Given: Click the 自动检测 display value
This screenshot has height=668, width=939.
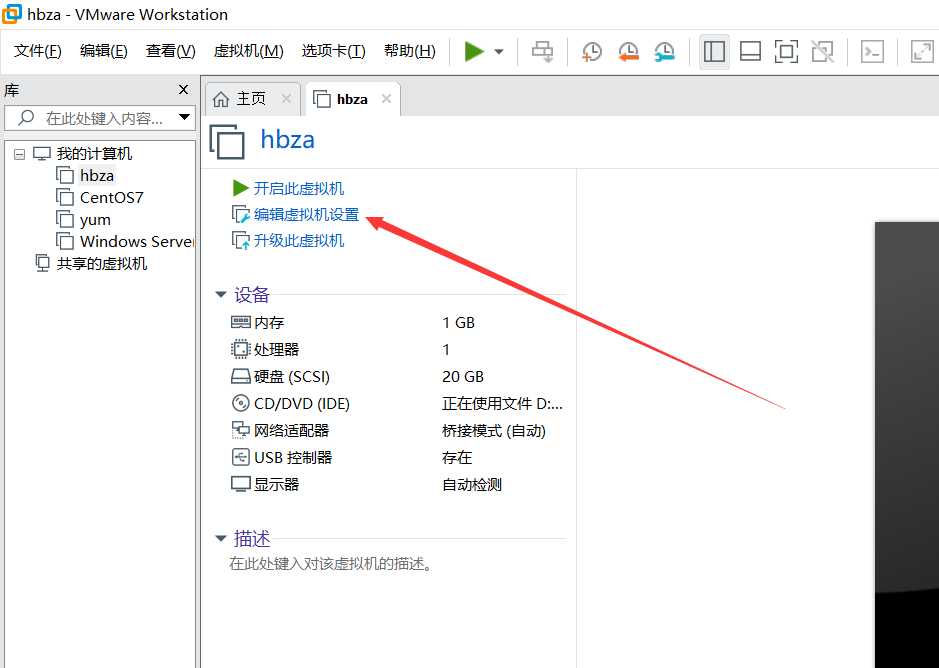Looking at the screenshot, I should click(x=472, y=485).
